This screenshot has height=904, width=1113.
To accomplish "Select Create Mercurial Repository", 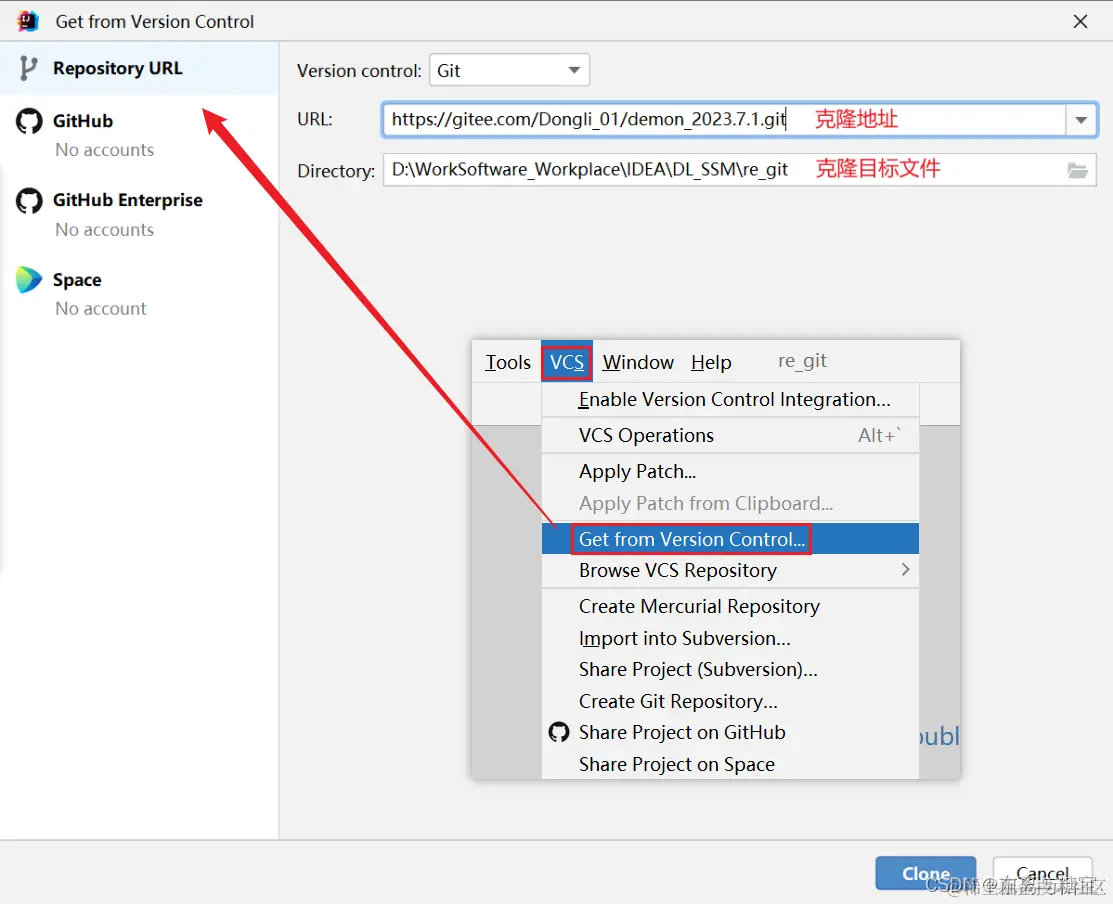I will click(730, 606).
